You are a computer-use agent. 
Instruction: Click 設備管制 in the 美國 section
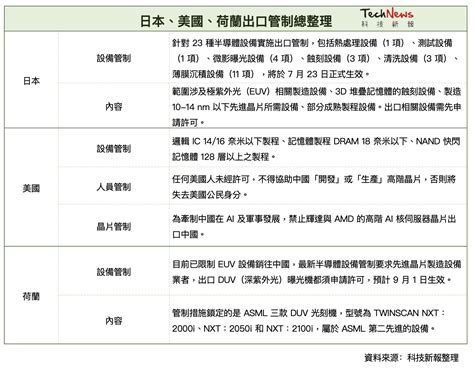[114, 149]
